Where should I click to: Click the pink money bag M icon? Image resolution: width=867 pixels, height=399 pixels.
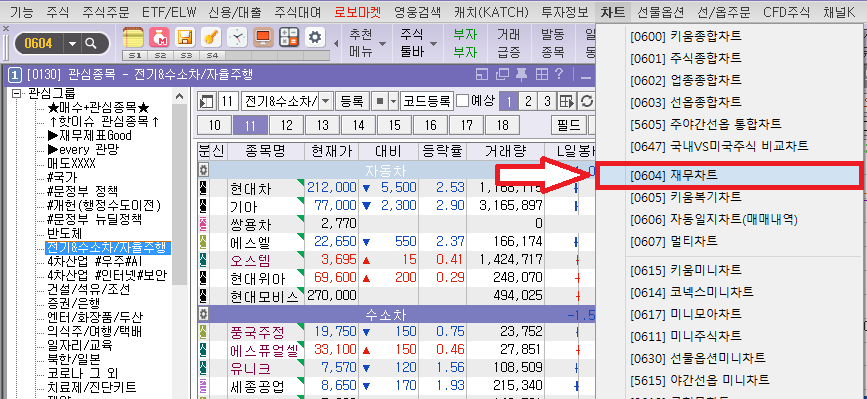point(159,38)
